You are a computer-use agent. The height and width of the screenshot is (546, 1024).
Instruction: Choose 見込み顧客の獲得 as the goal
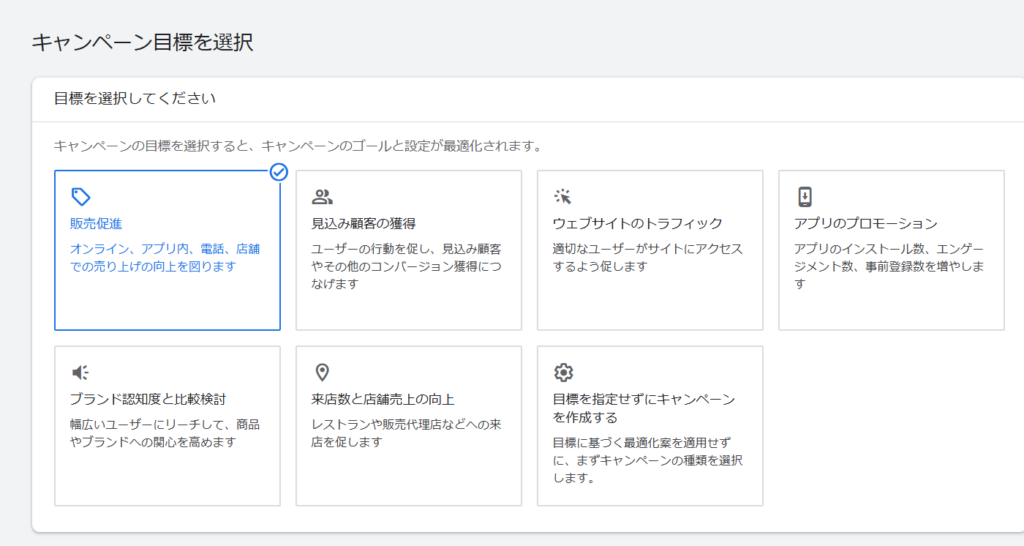tap(409, 250)
